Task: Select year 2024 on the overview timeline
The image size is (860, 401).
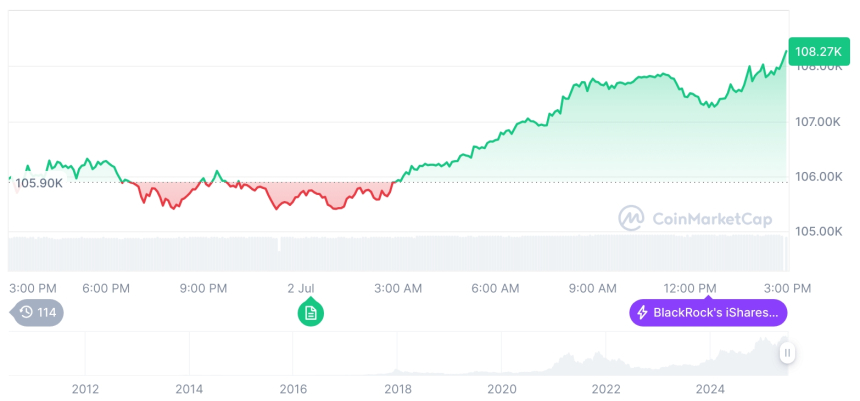Action: tap(710, 388)
